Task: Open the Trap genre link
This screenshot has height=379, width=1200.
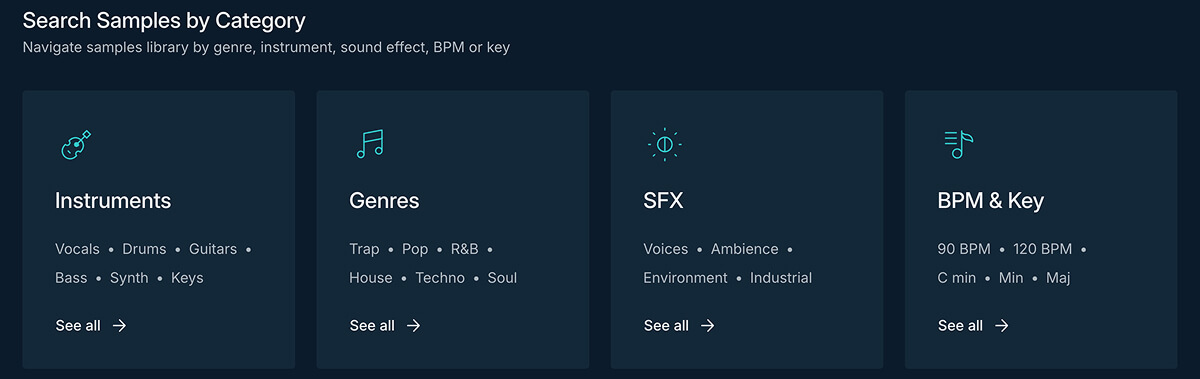Action: (x=364, y=249)
